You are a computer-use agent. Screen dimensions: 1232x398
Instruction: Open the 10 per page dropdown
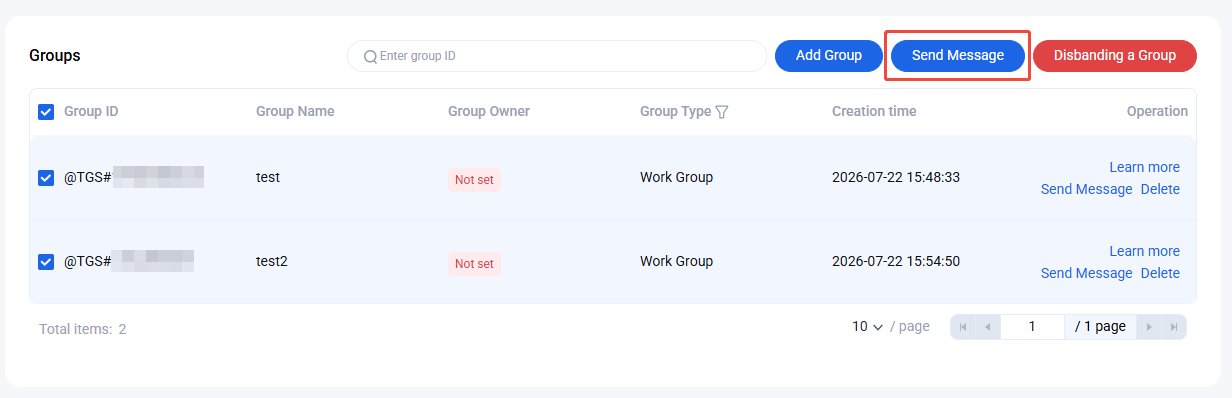coord(868,327)
